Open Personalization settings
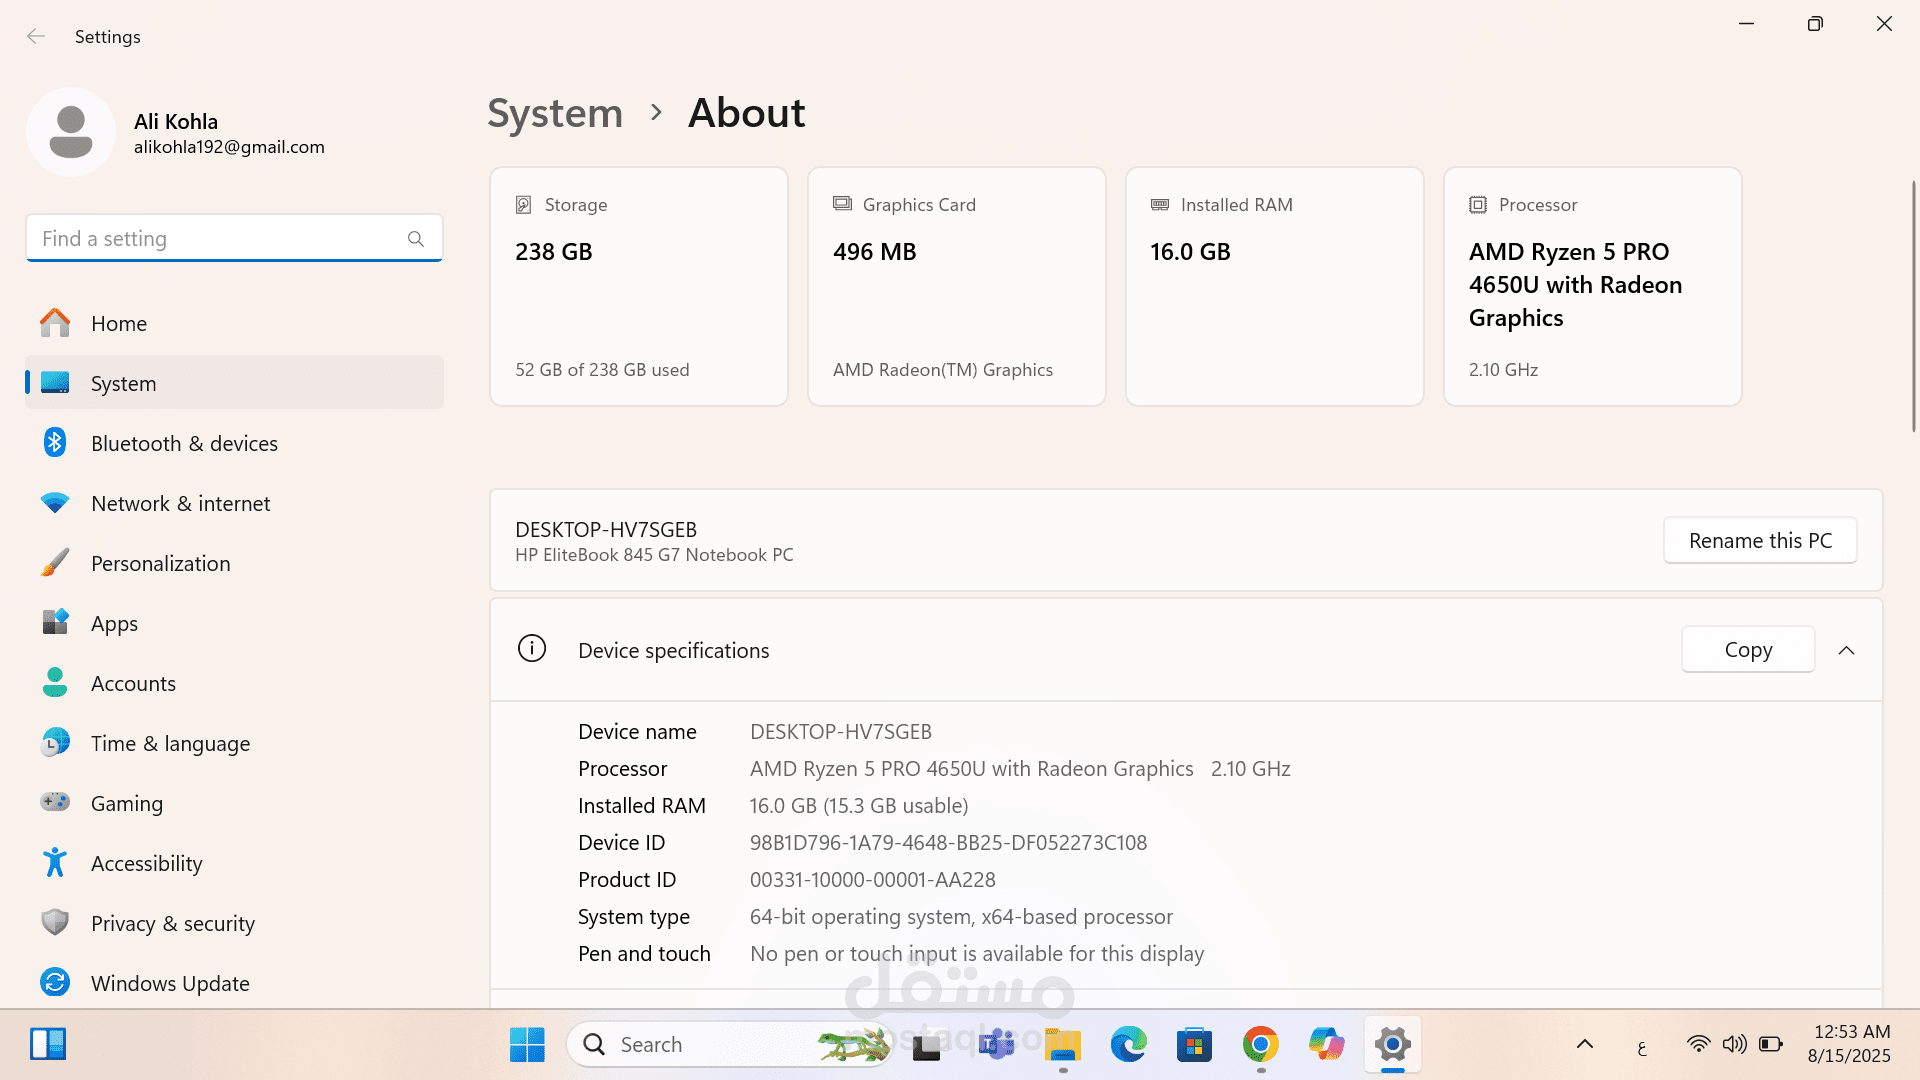Viewport: 1920px width, 1080px height. [x=234, y=563]
